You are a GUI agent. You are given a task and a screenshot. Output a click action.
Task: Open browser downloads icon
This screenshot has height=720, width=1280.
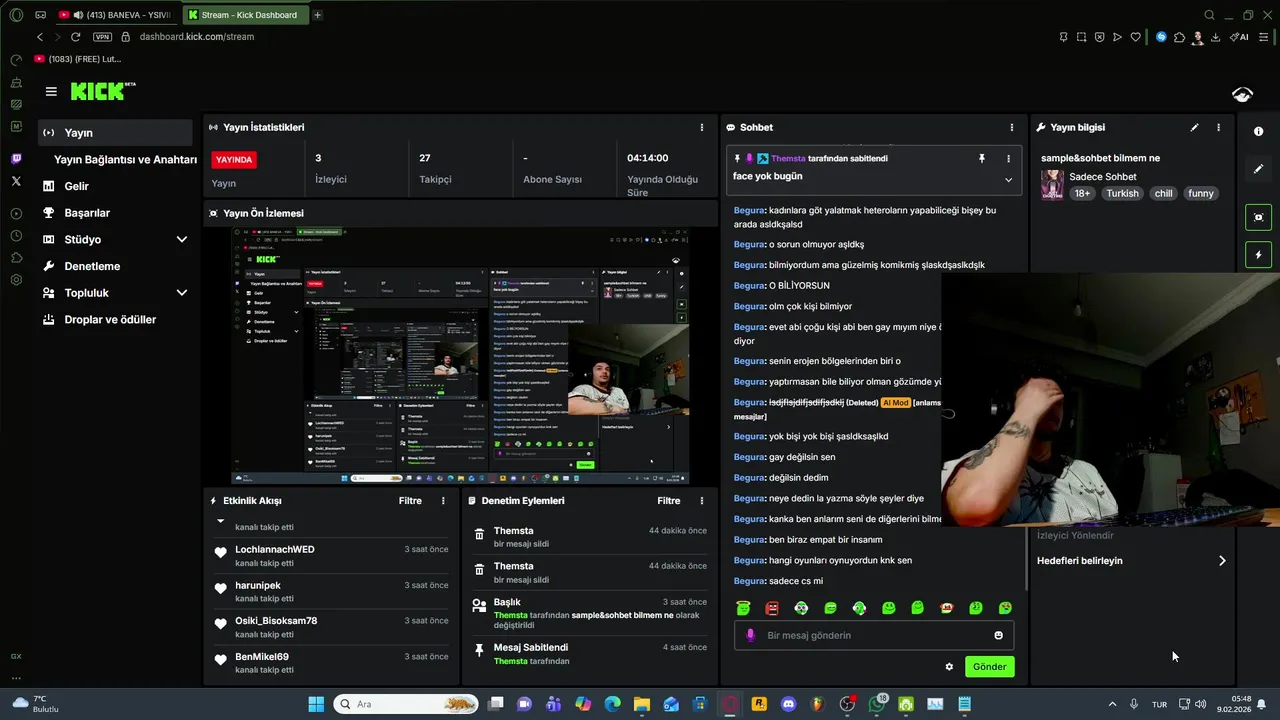click(1215, 37)
